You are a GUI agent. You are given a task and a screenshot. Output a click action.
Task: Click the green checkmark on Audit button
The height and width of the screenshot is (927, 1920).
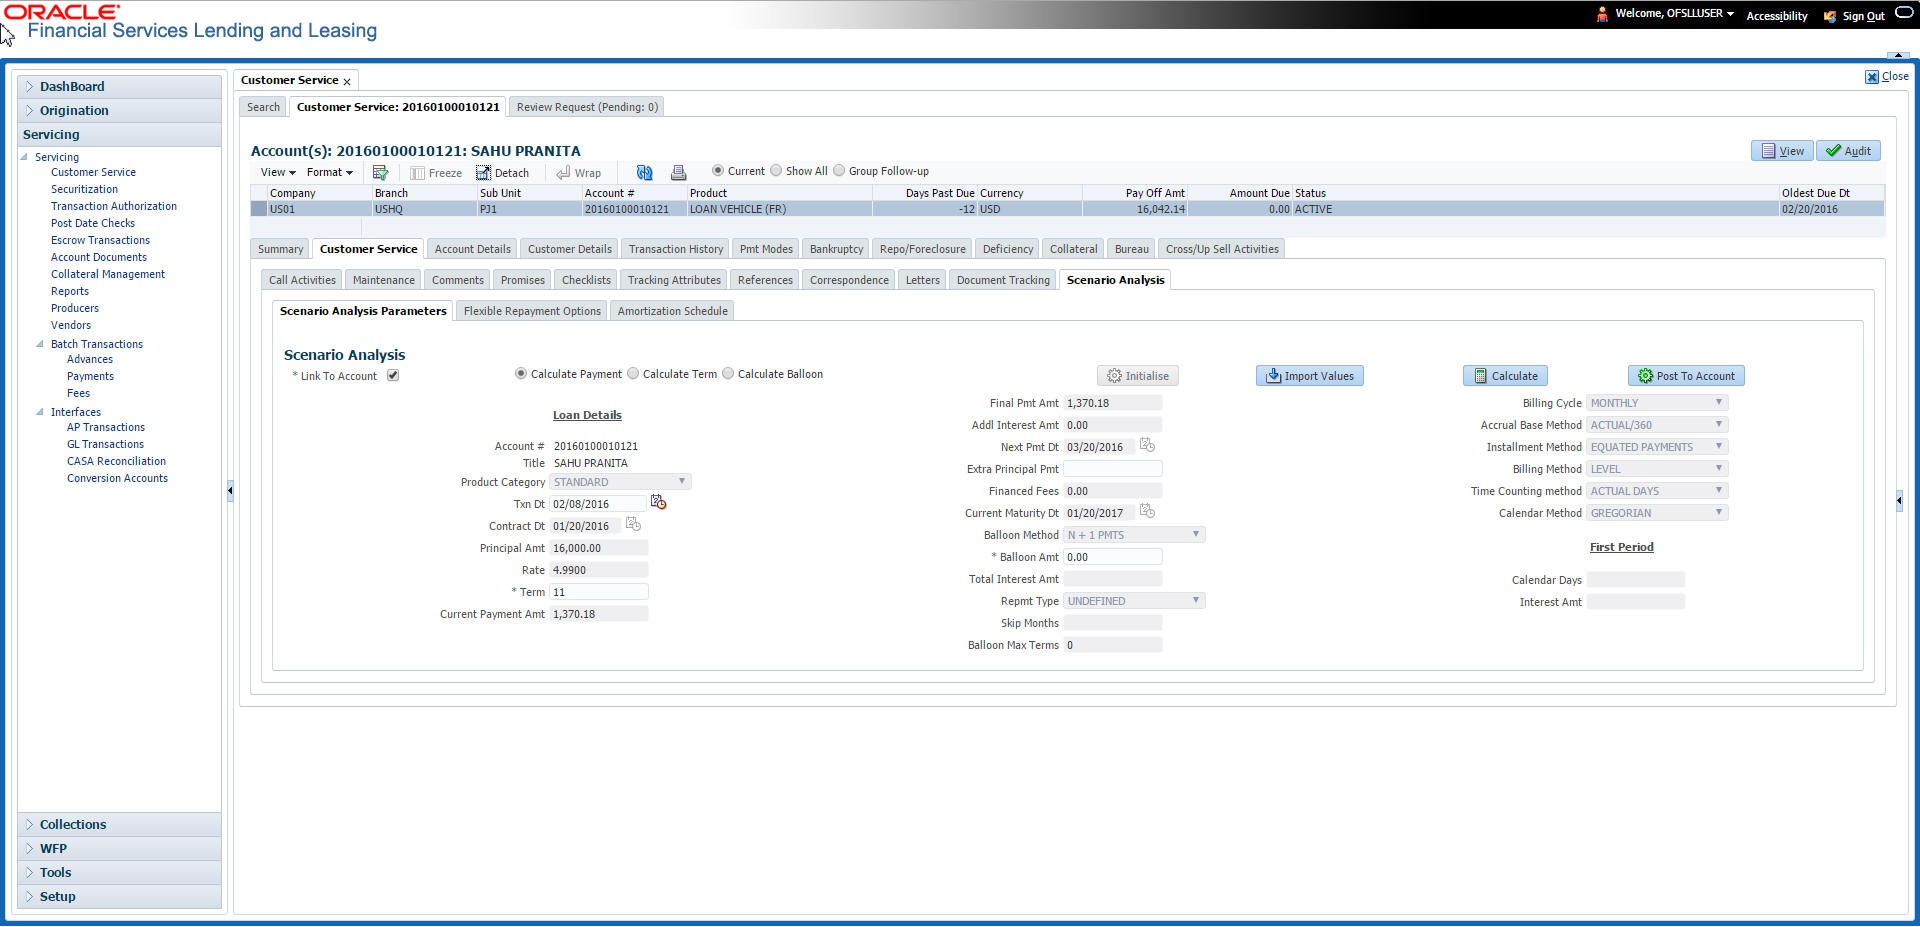[x=1833, y=151]
